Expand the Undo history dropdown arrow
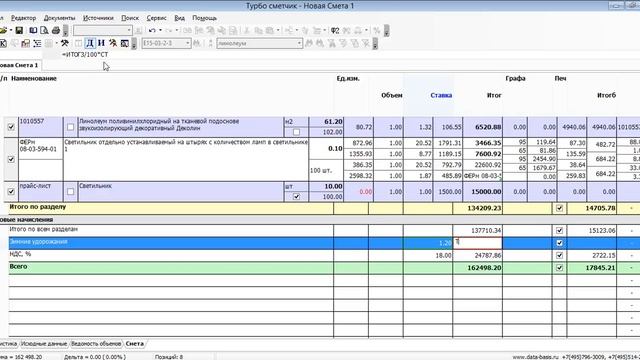 160,30
